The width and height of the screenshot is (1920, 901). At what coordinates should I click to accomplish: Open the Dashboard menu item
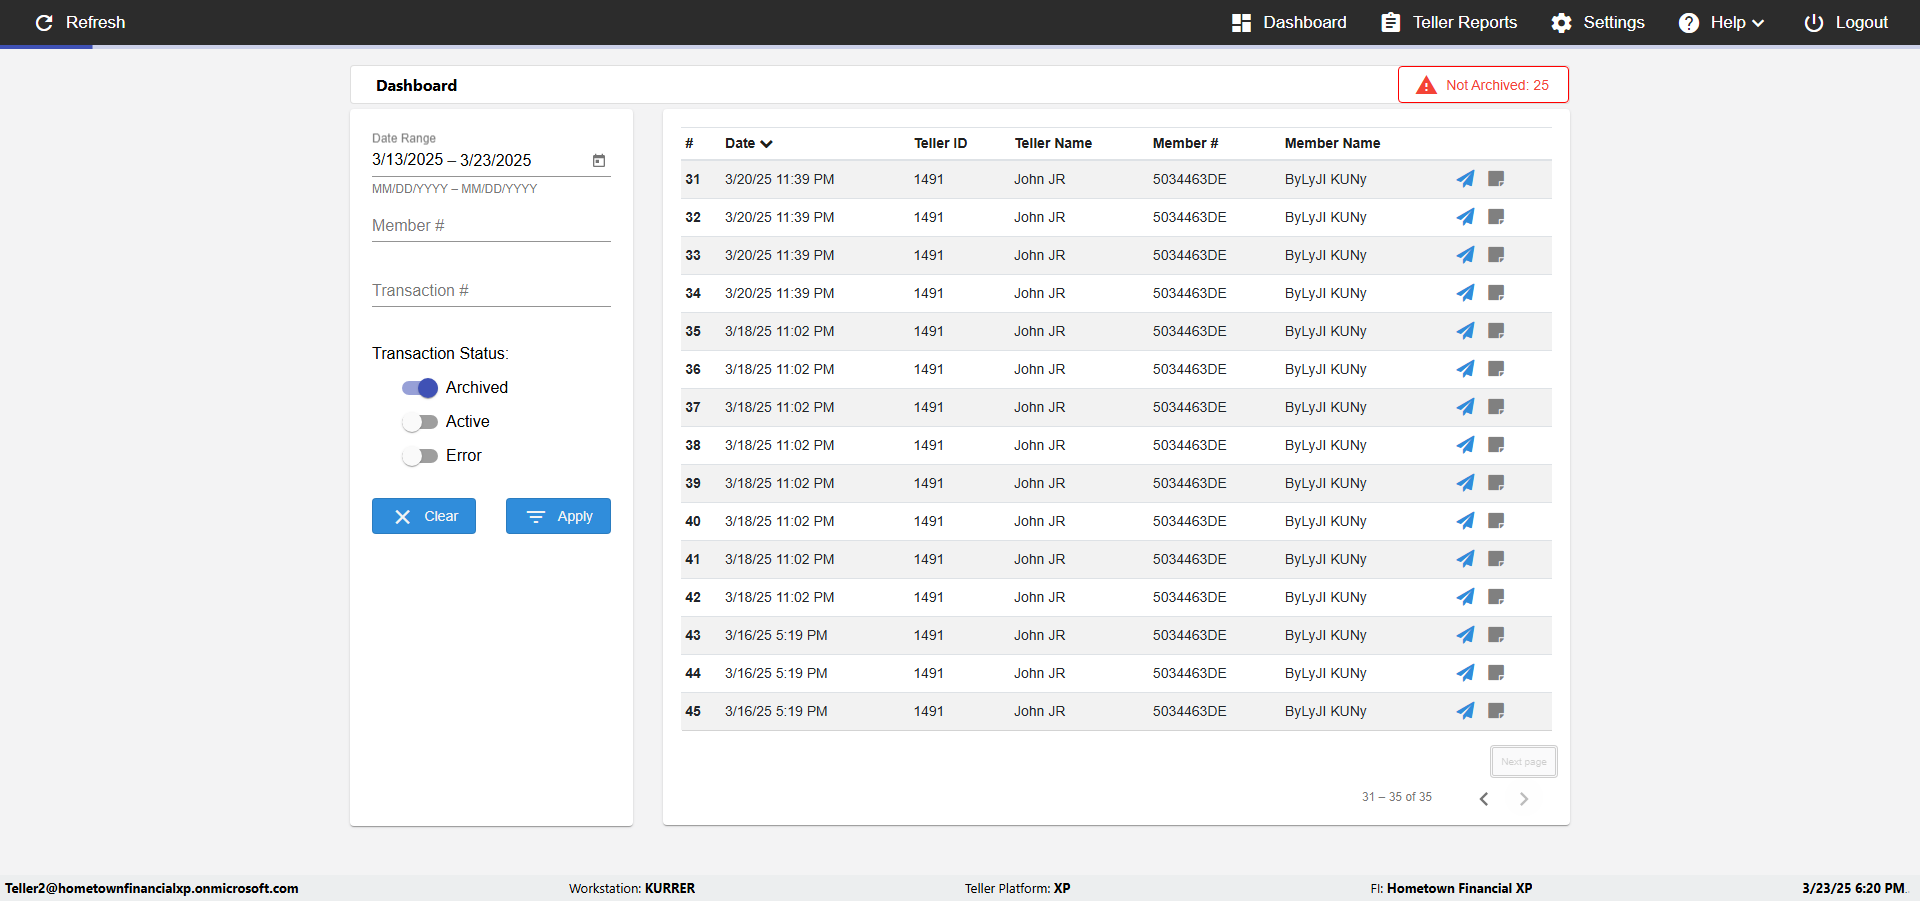[1289, 22]
